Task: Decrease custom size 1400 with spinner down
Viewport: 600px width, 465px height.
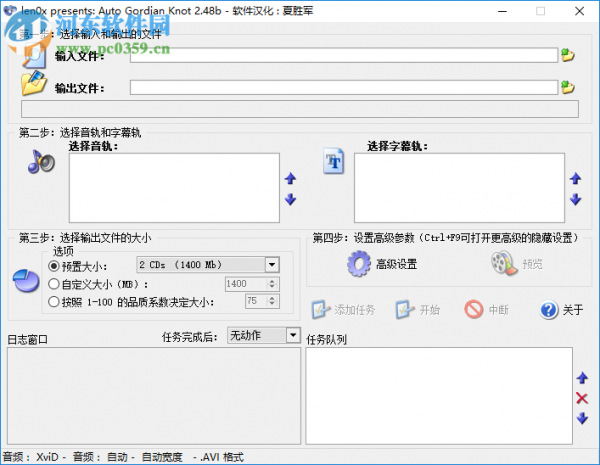Action: pyautogui.click(x=272, y=287)
